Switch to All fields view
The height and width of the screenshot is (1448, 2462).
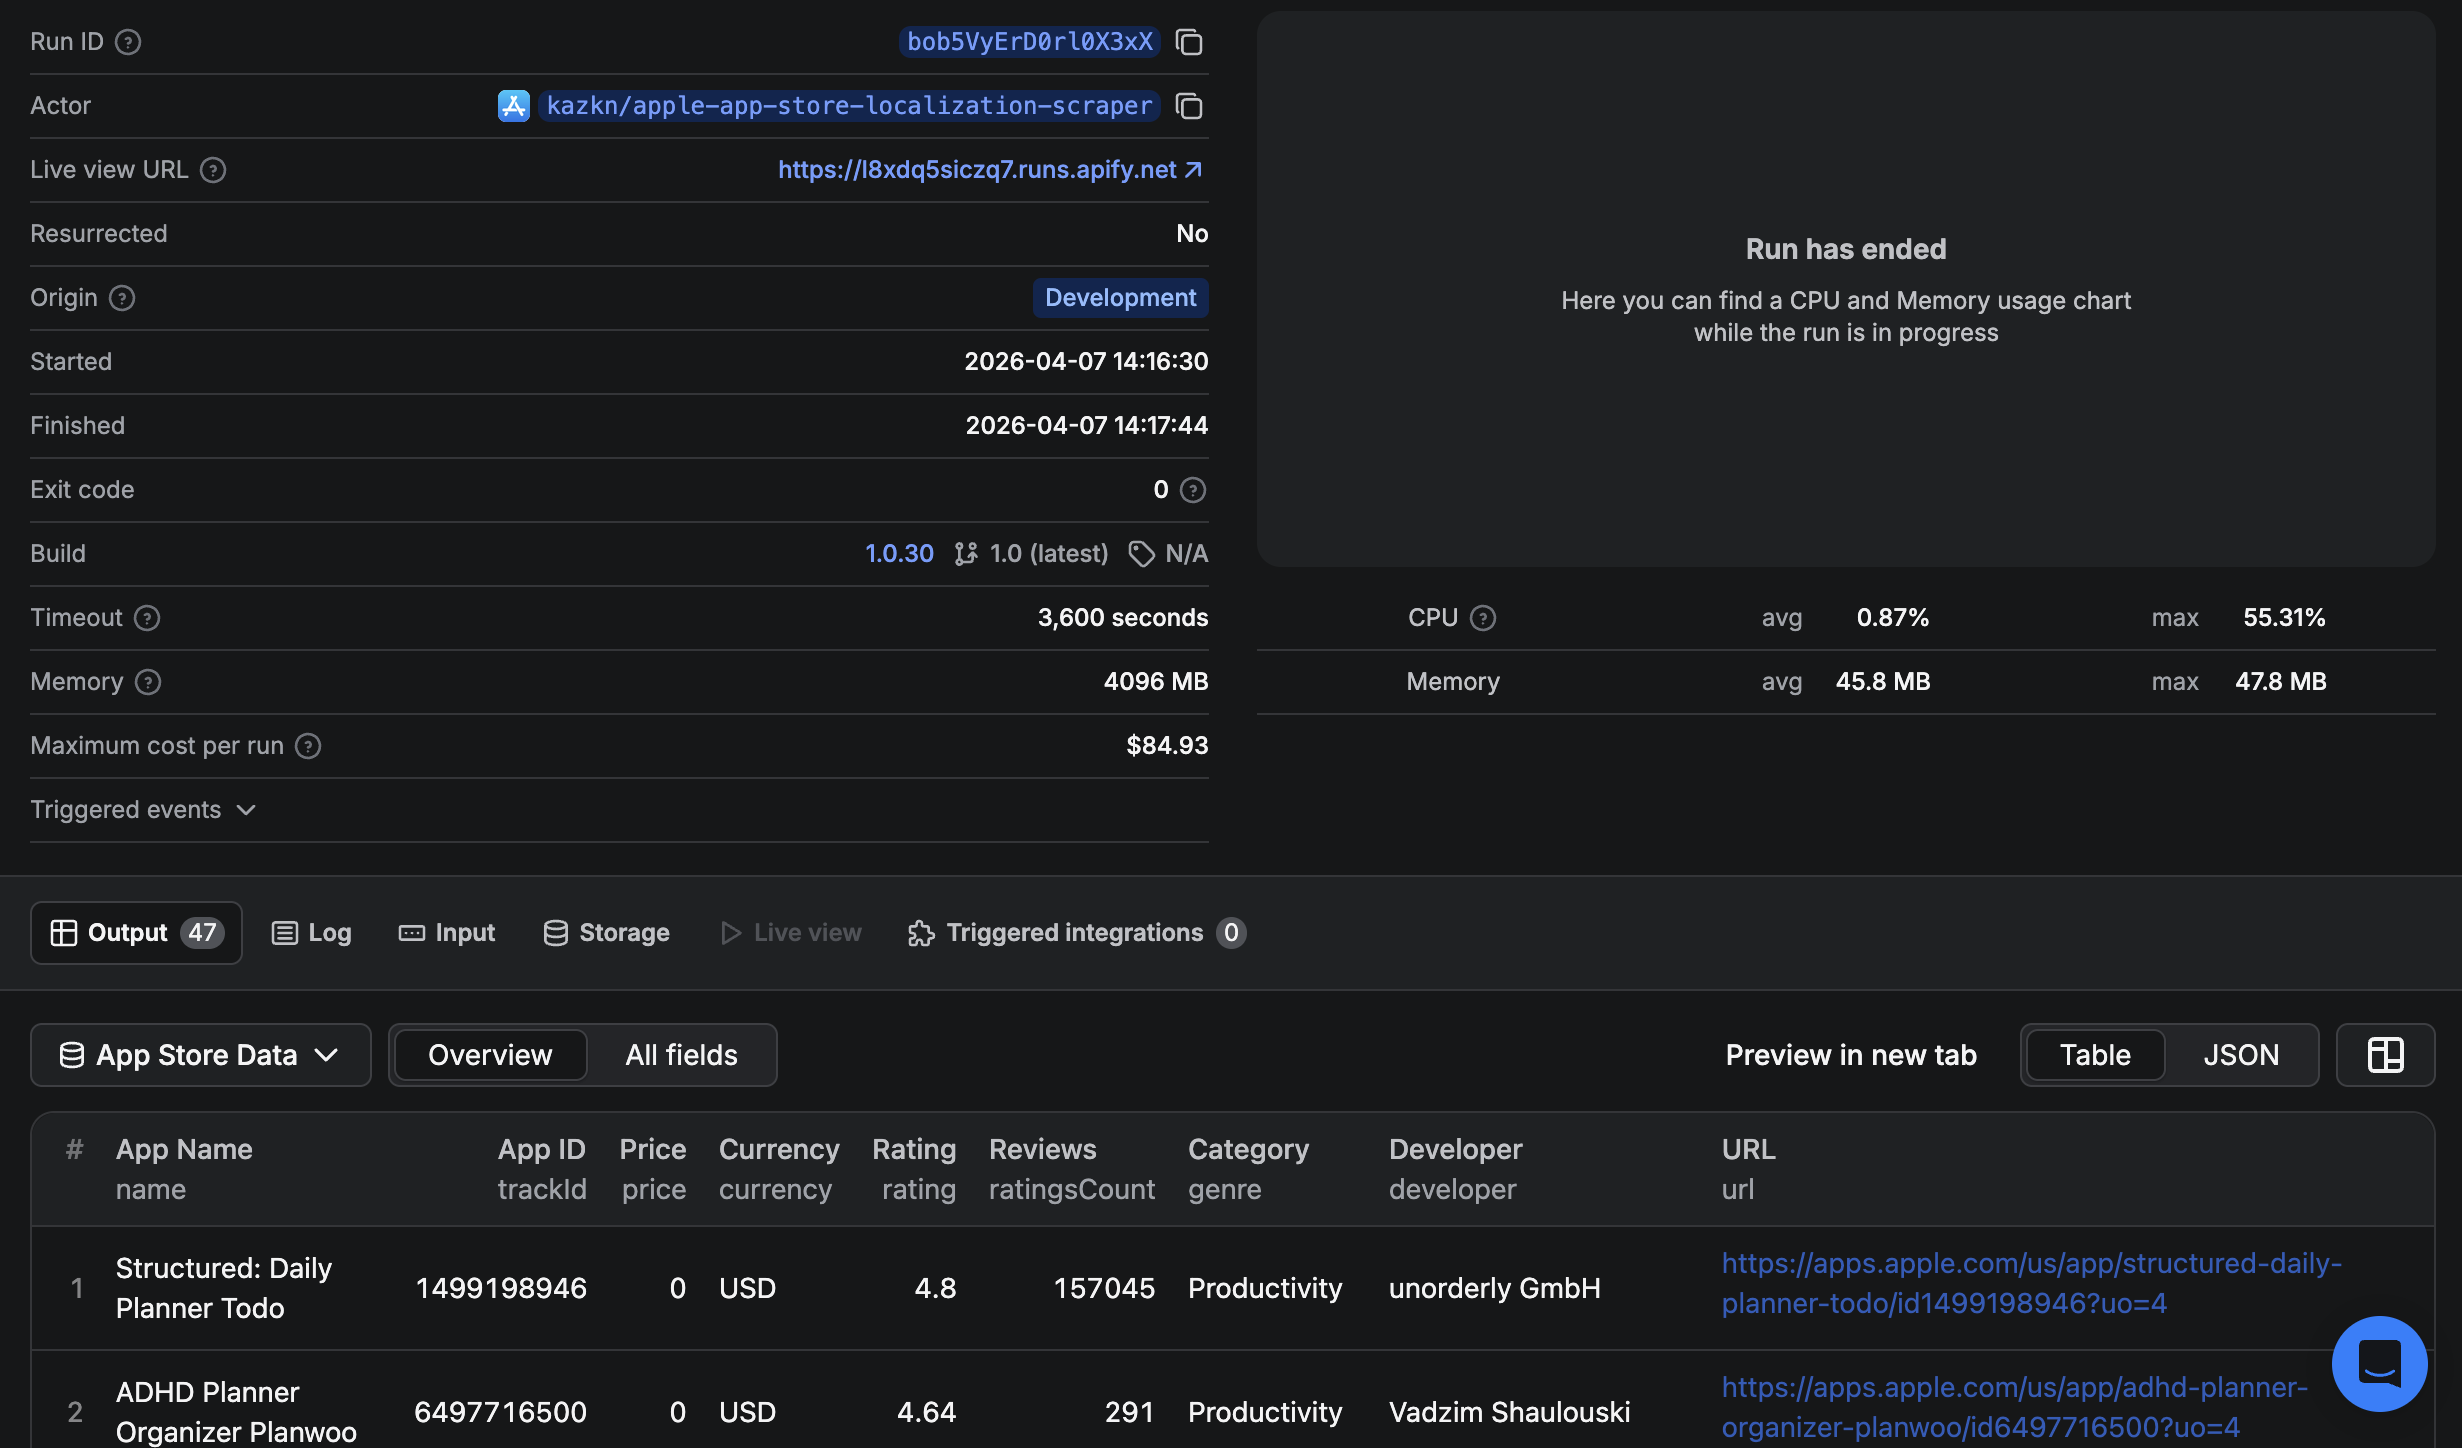pos(681,1055)
